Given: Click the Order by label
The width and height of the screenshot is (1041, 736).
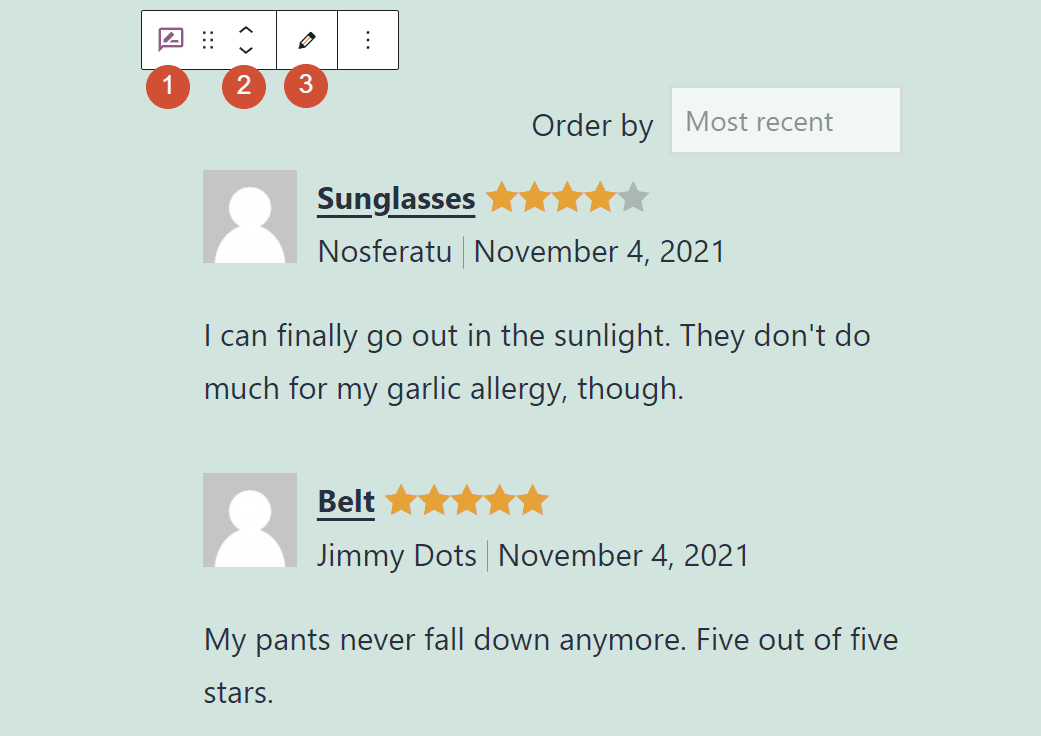Looking at the screenshot, I should 592,125.
